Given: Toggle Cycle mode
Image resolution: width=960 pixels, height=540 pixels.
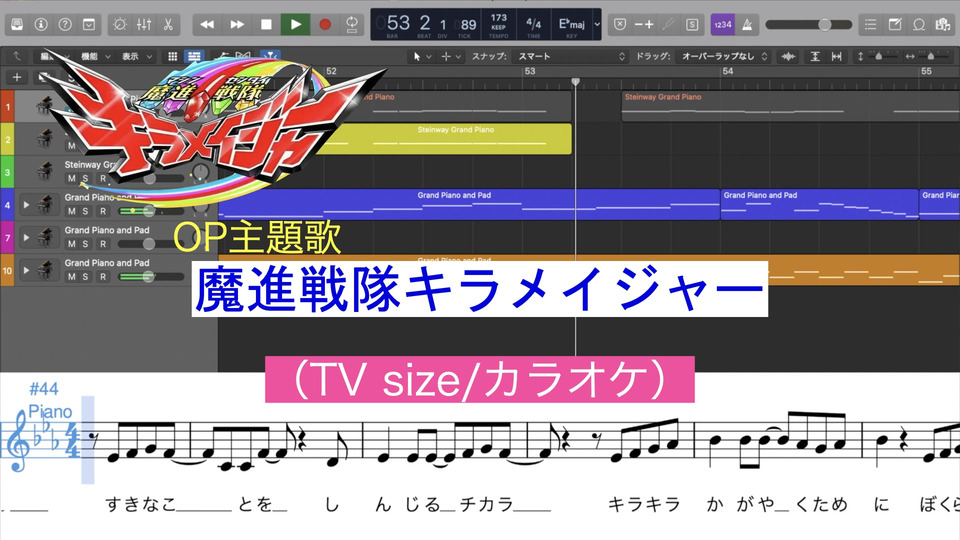Looking at the screenshot, I should (x=352, y=24).
